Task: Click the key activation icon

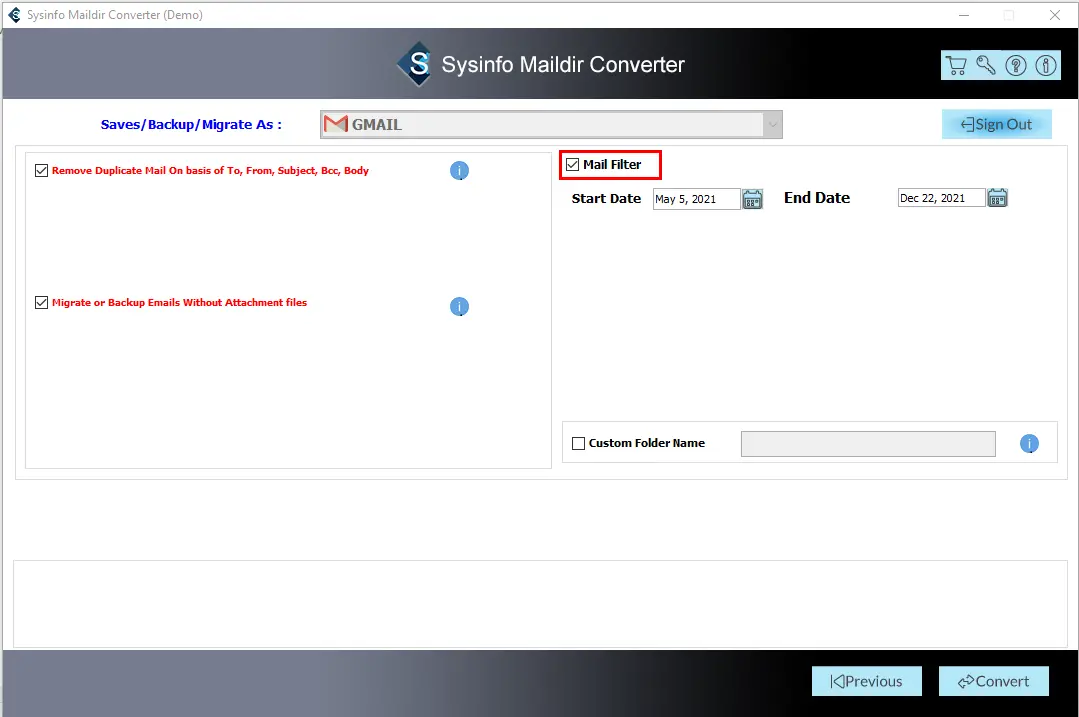Action: point(985,65)
